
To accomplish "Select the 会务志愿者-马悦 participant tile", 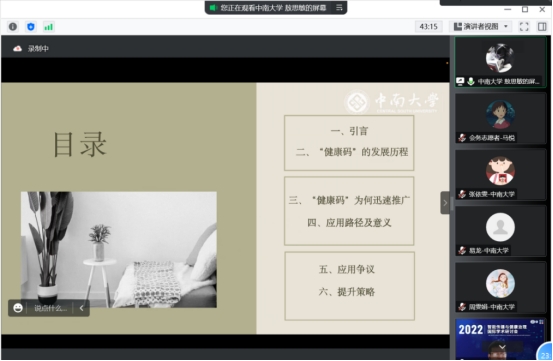I will coord(500,118).
